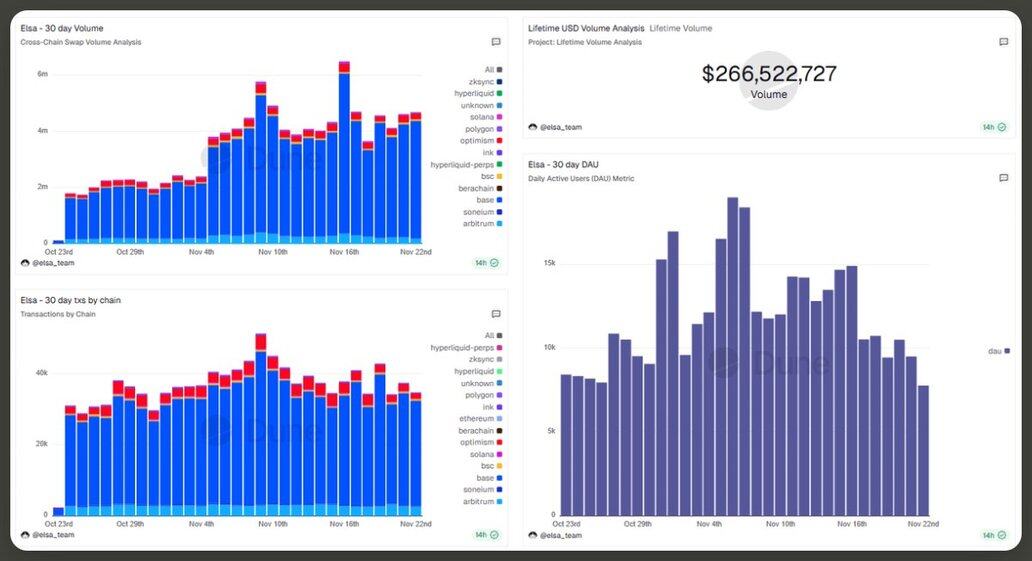1032x561 pixels.
Task: Click the $266,522,727 volume counter
Action: coord(769,74)
